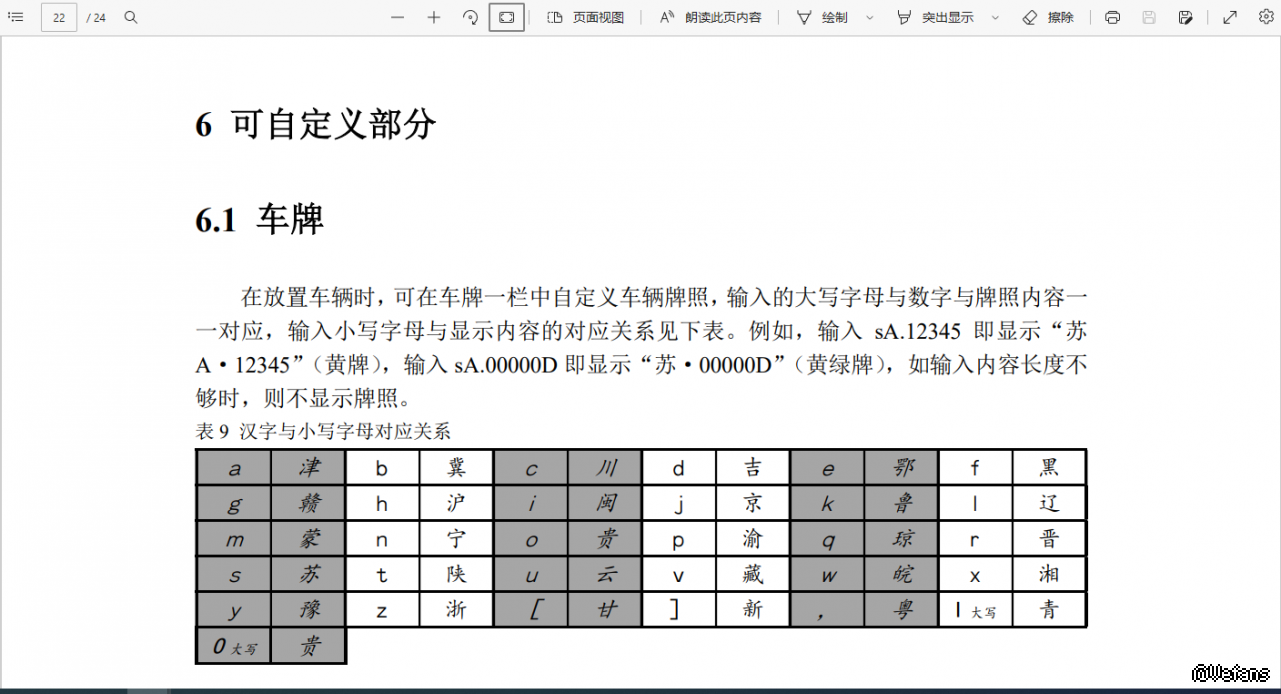Open the settings gear in PDF toolbar

pyautogui.click(x=1266, y=17)
